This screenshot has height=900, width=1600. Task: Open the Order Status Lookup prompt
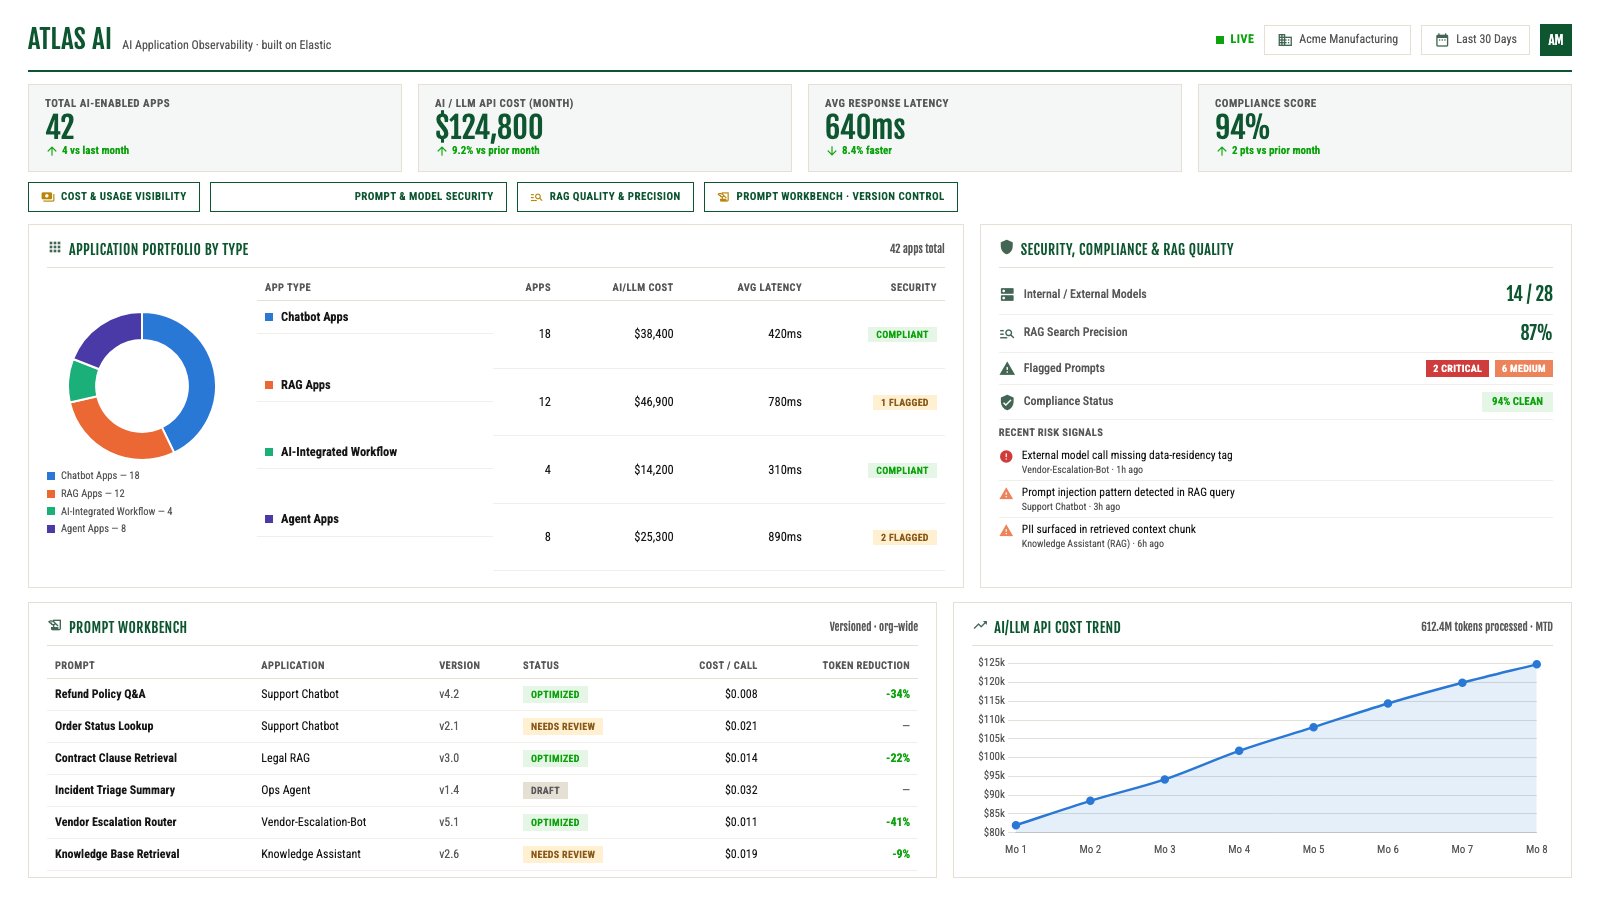click(x=104, y=726)
